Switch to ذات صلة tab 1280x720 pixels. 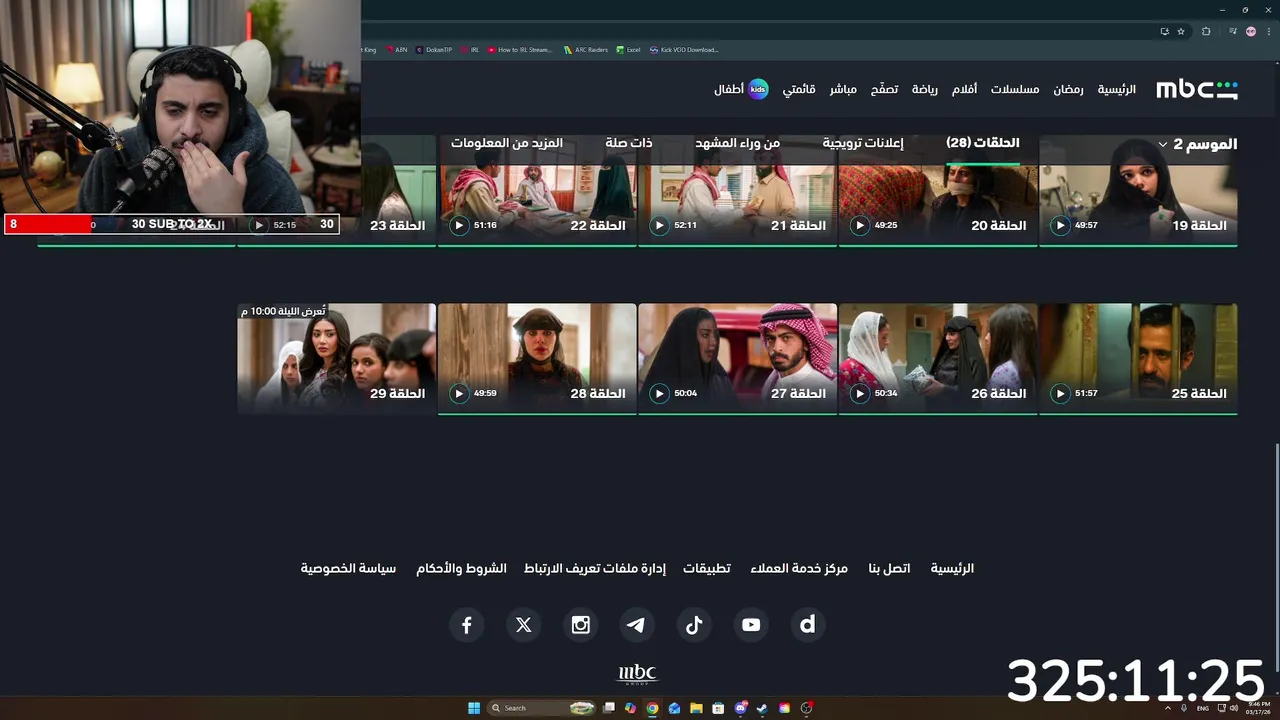click(629, 143)
